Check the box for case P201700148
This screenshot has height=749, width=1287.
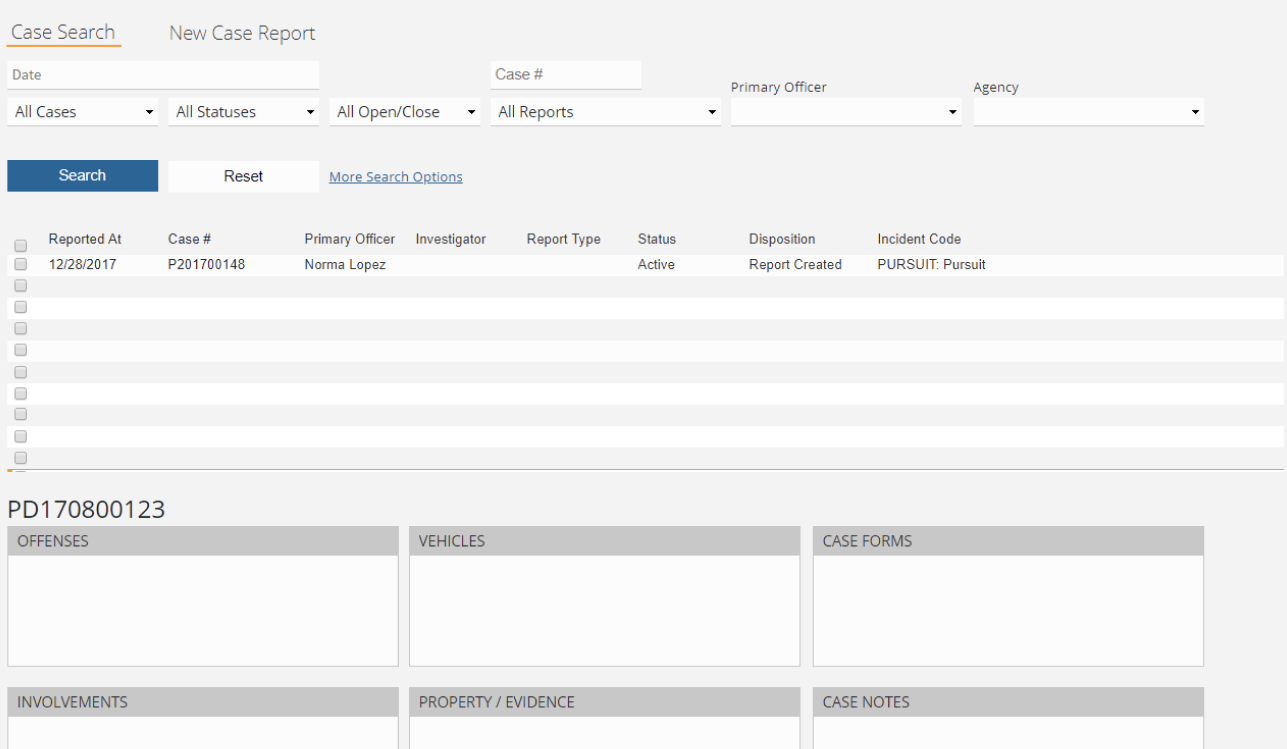pyautogui.click(x=20, y=264)
